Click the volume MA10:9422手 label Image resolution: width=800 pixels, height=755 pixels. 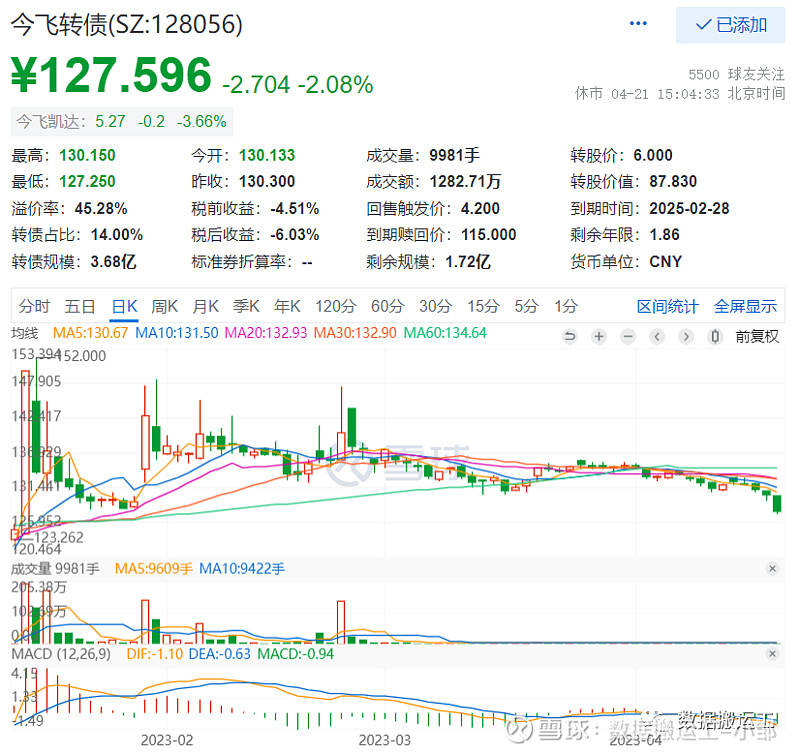[242, 569]
